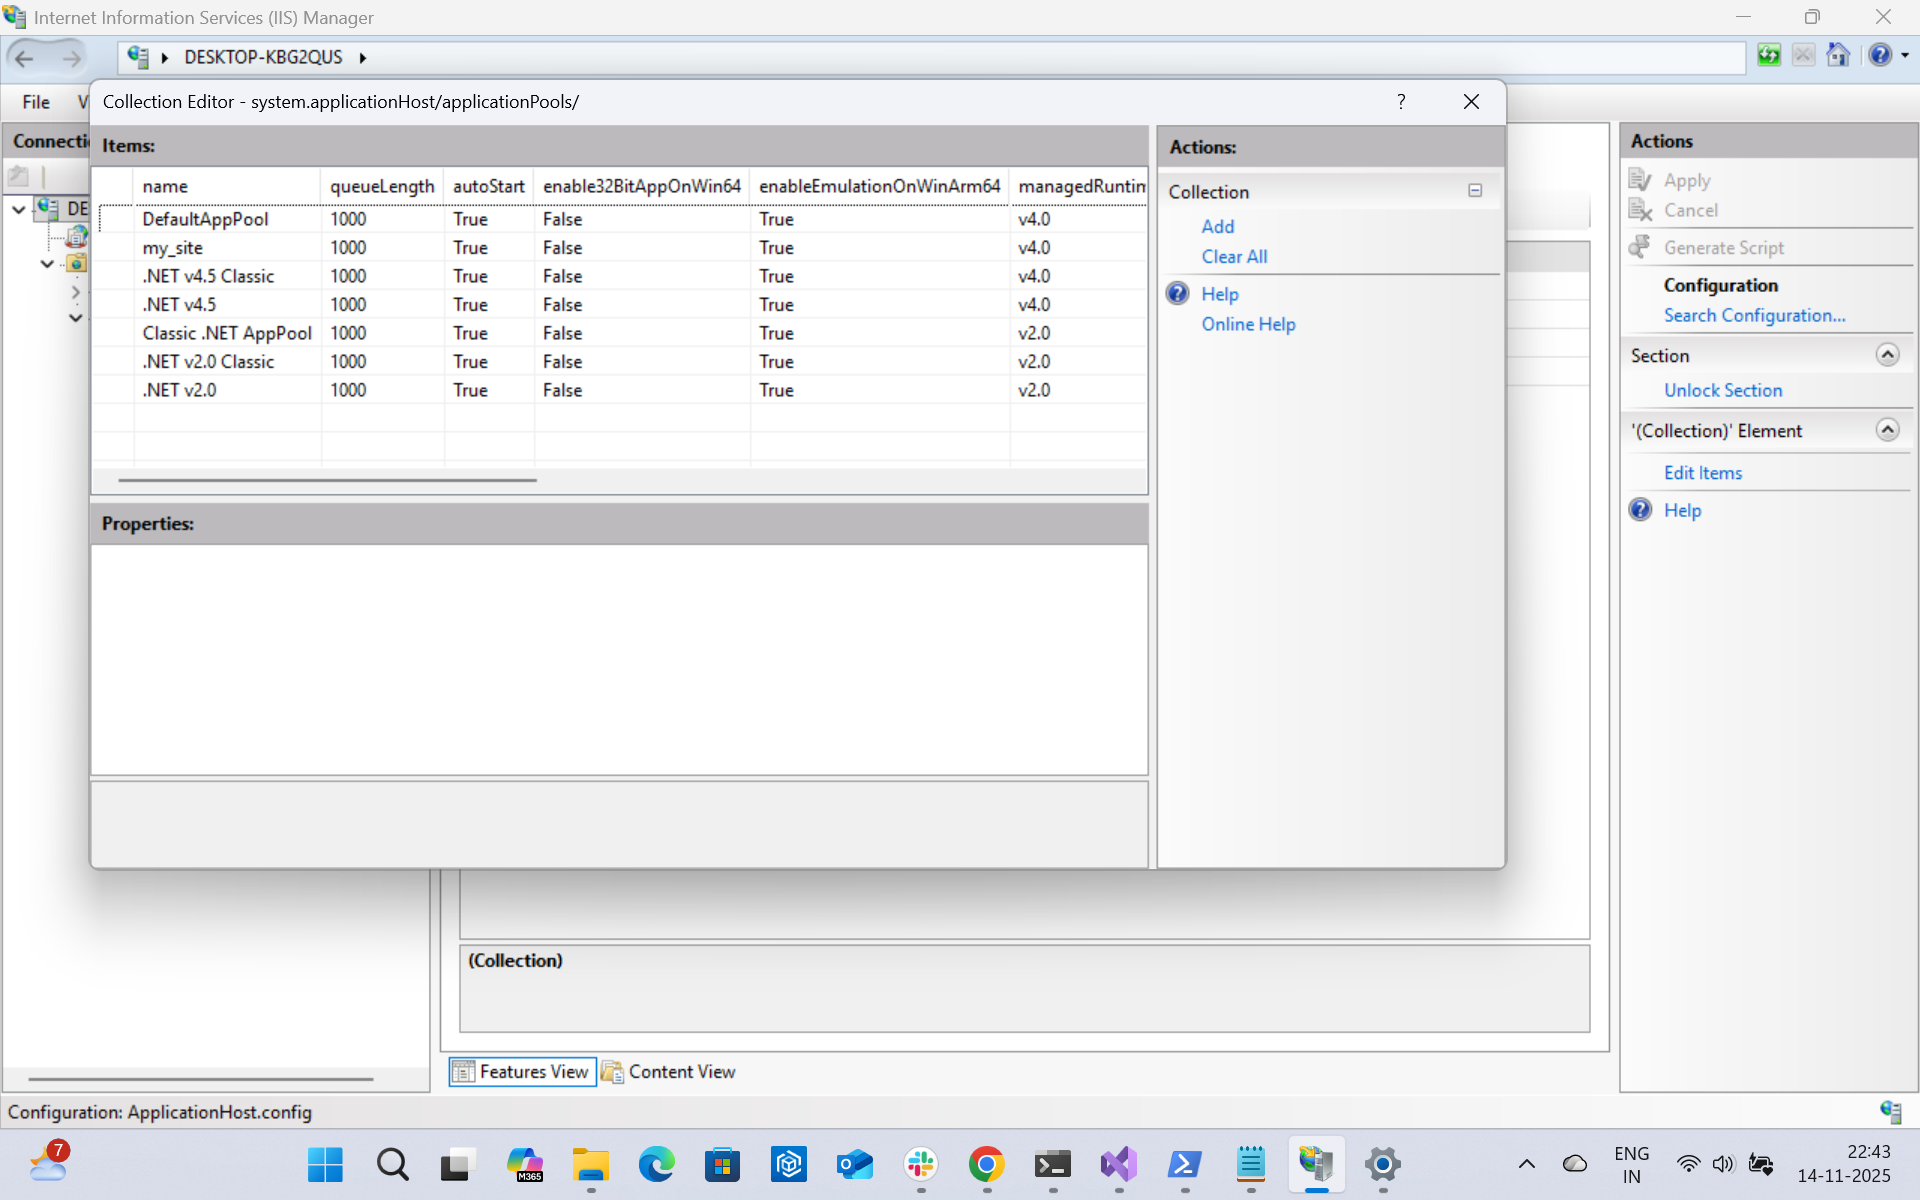
Task: Click the home icon in address bar
Action: click(x=1838, y=56)
